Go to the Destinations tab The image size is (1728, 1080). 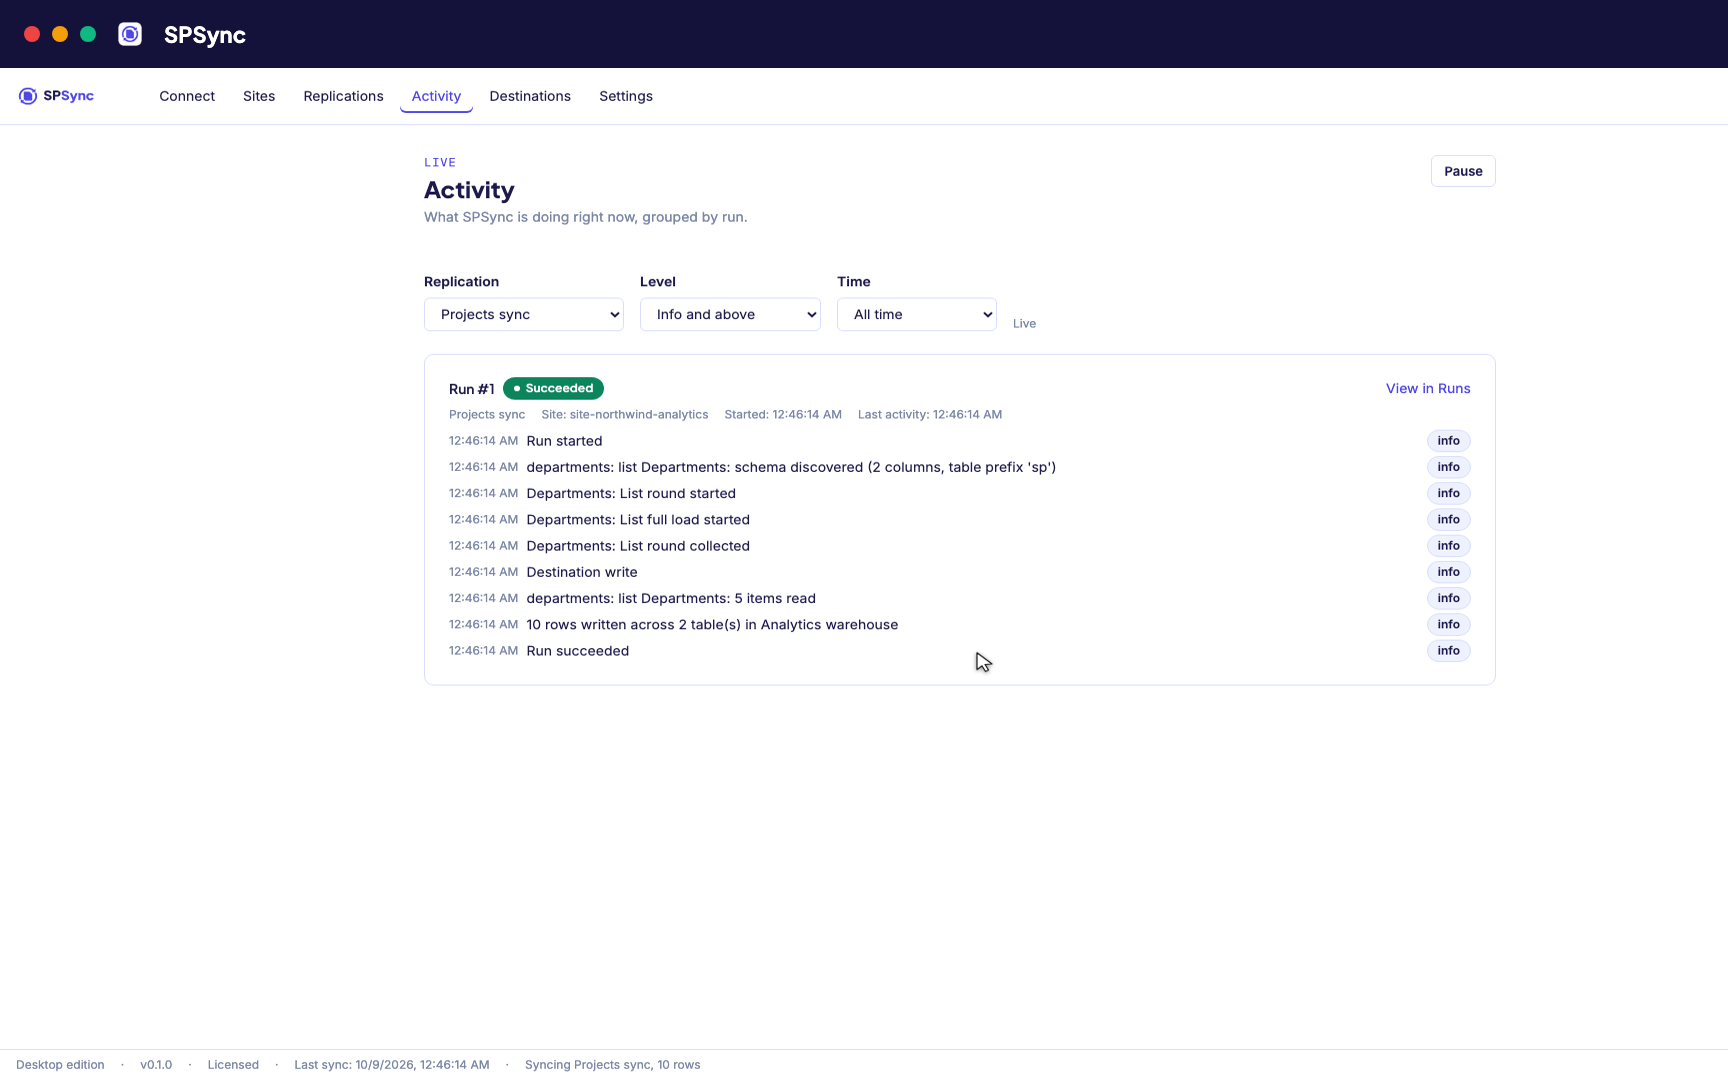coord(530,96)
